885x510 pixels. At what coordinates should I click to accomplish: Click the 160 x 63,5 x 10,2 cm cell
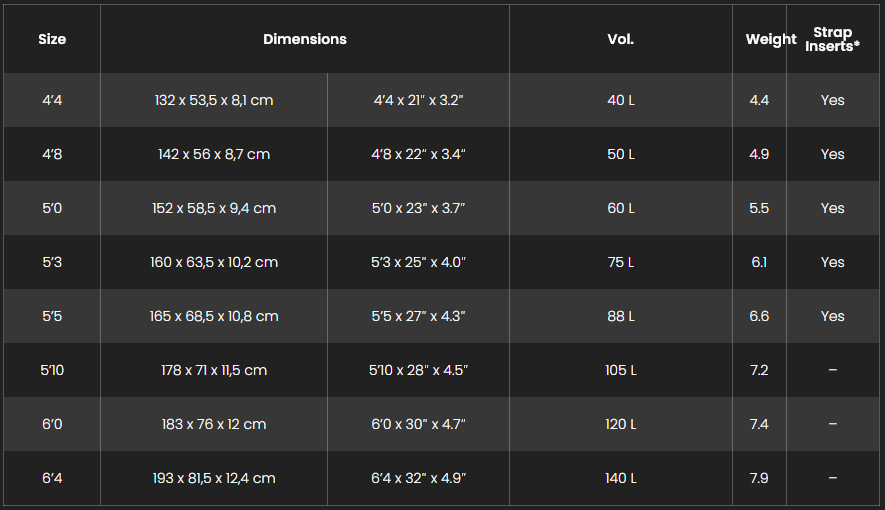pyautogui.click(x=214, y=262)
